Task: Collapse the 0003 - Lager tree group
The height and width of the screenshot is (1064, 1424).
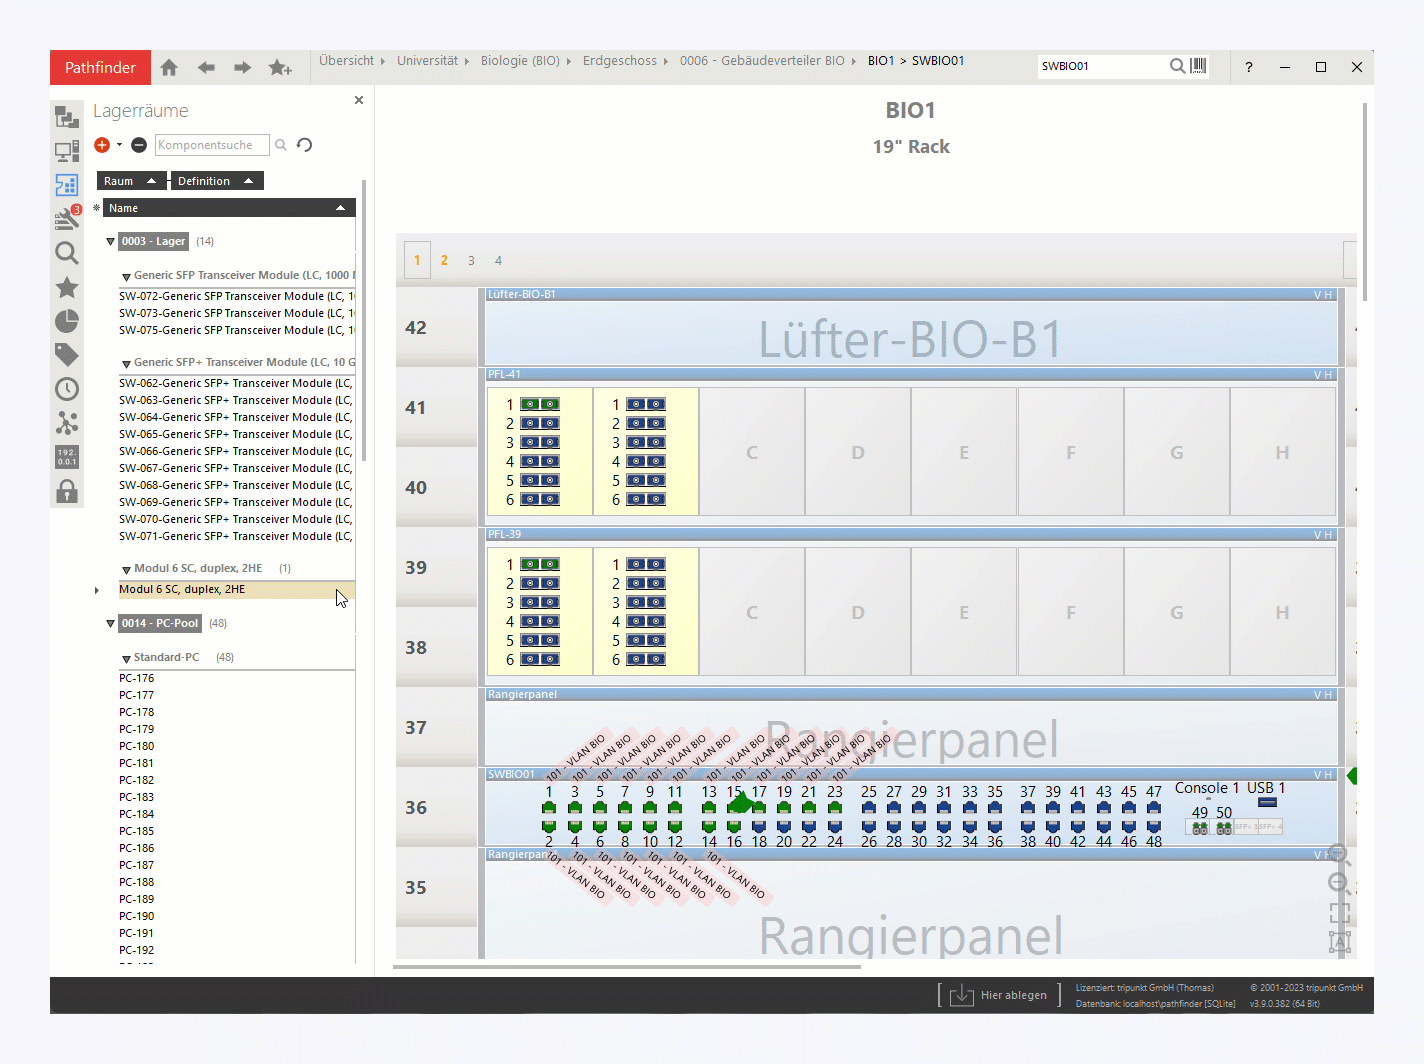Action: [x=111, y=242]
